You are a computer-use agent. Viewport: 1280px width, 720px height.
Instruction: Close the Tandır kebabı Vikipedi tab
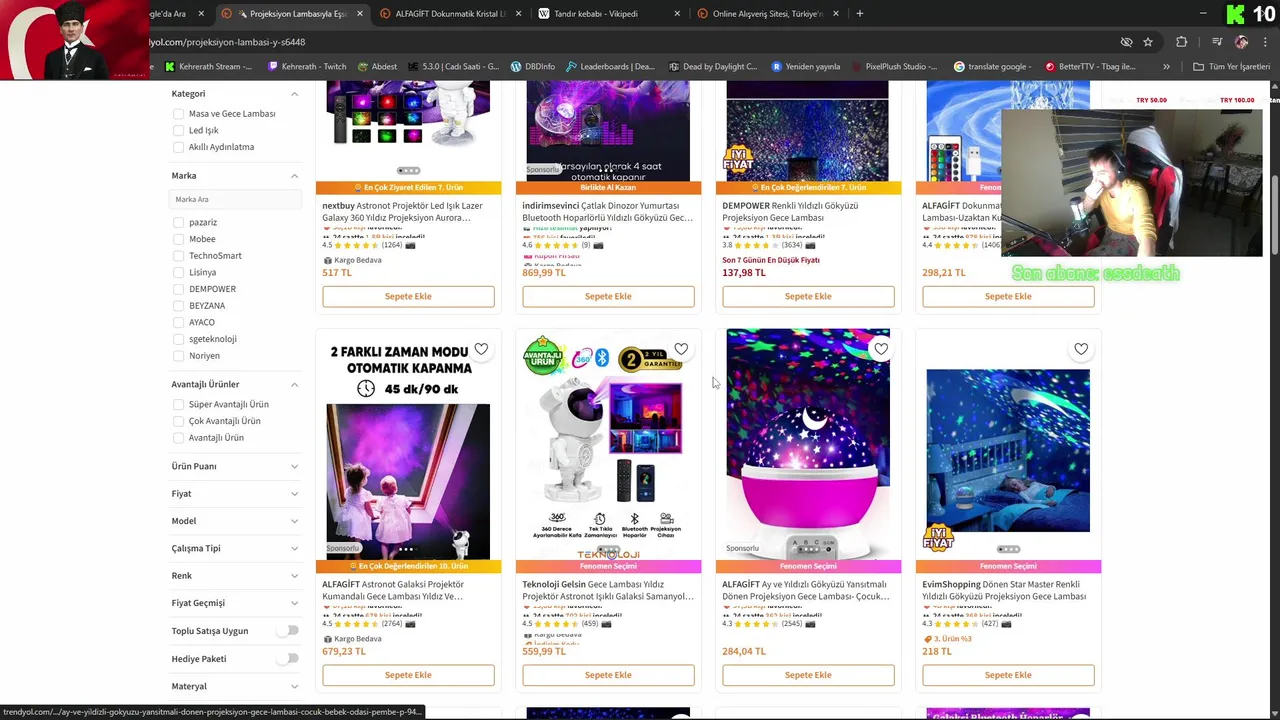[x=677, y=14]
